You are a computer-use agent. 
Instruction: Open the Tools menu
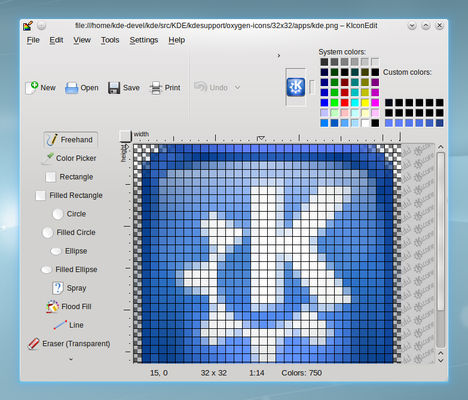coord(110,40)
